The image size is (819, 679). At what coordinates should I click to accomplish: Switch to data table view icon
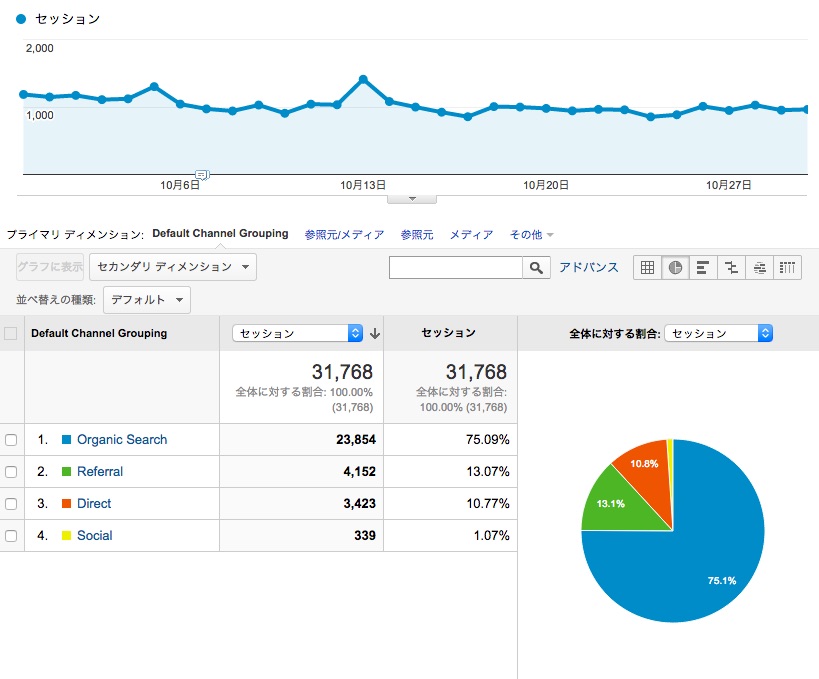(x=647, y=268)
